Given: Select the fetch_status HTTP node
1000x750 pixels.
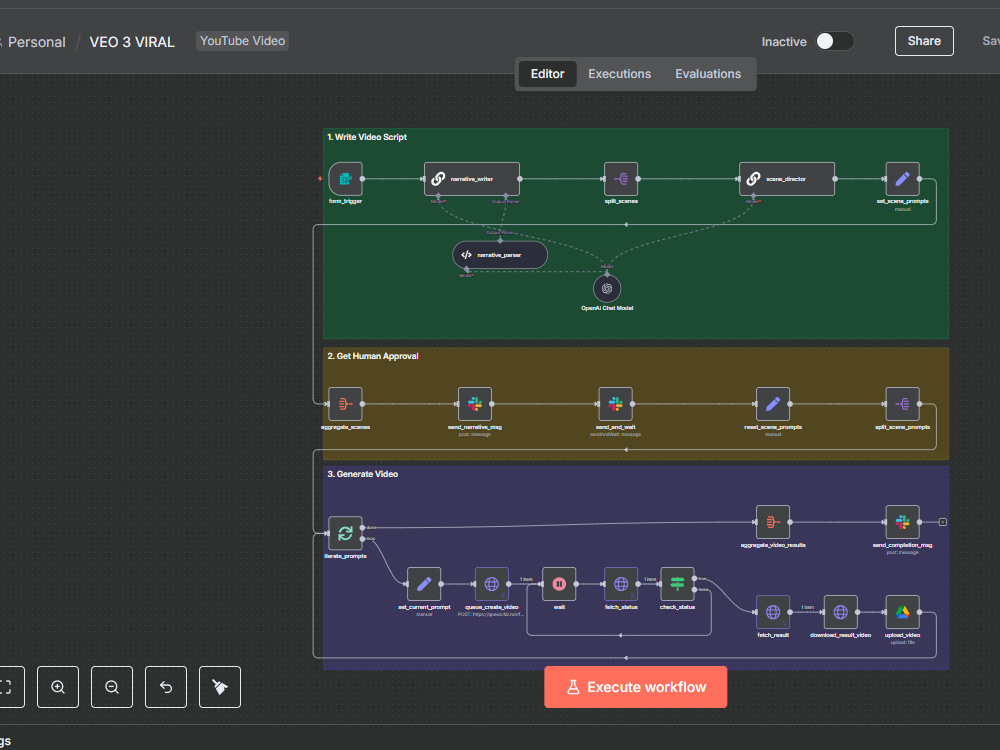Looking at the screenshot, I should click(621, 584).
